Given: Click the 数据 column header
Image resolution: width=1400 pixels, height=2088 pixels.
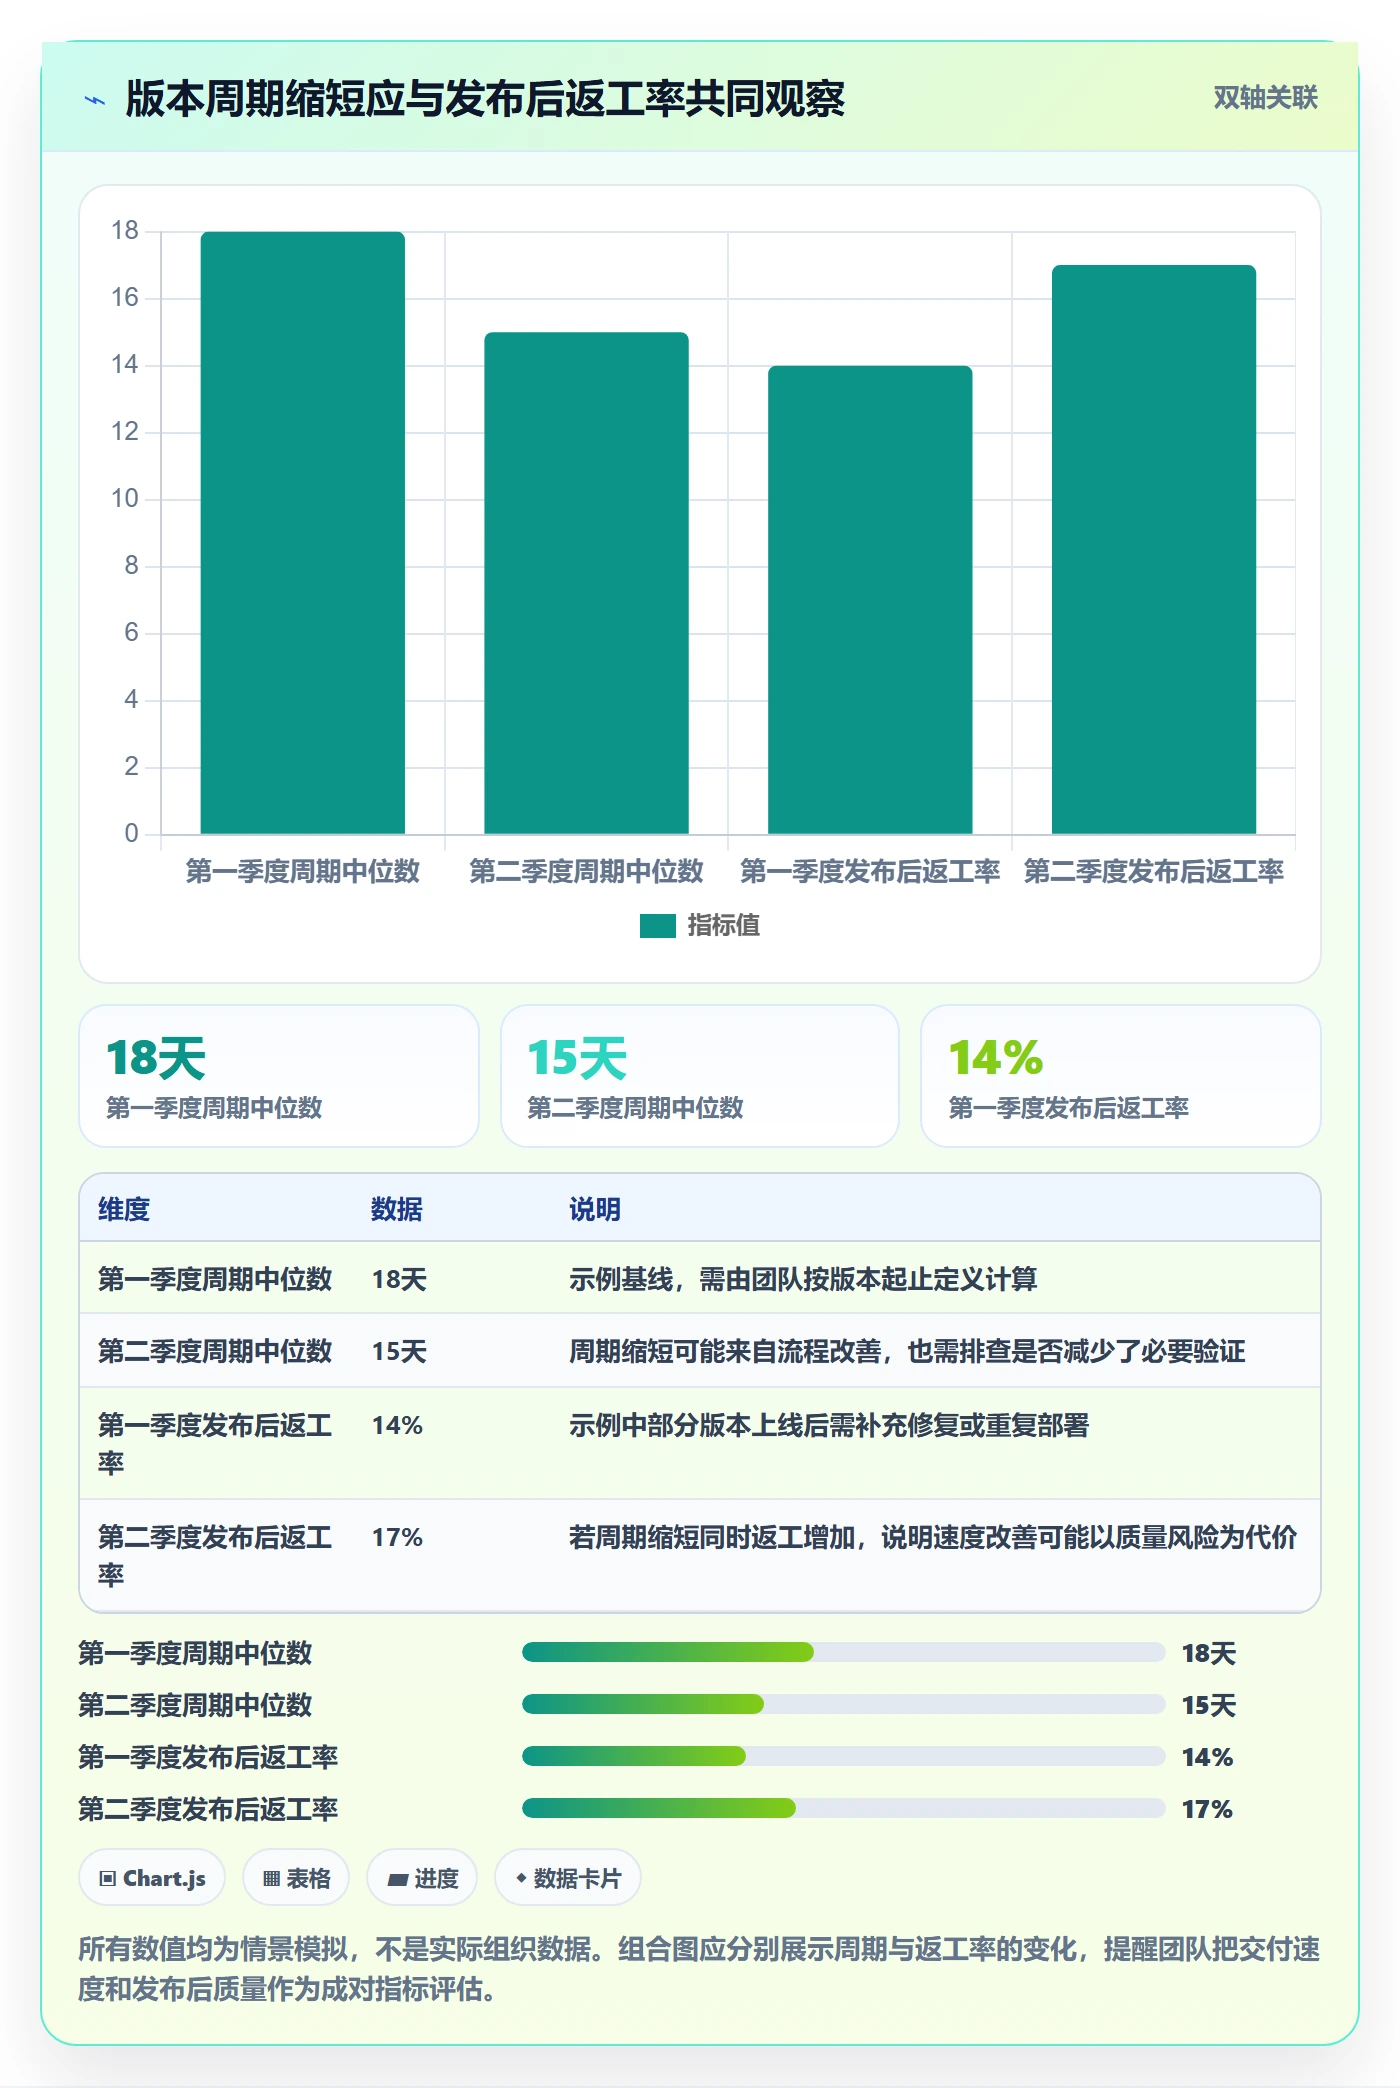Looking at the screenshot, I should coord(397,1209).
